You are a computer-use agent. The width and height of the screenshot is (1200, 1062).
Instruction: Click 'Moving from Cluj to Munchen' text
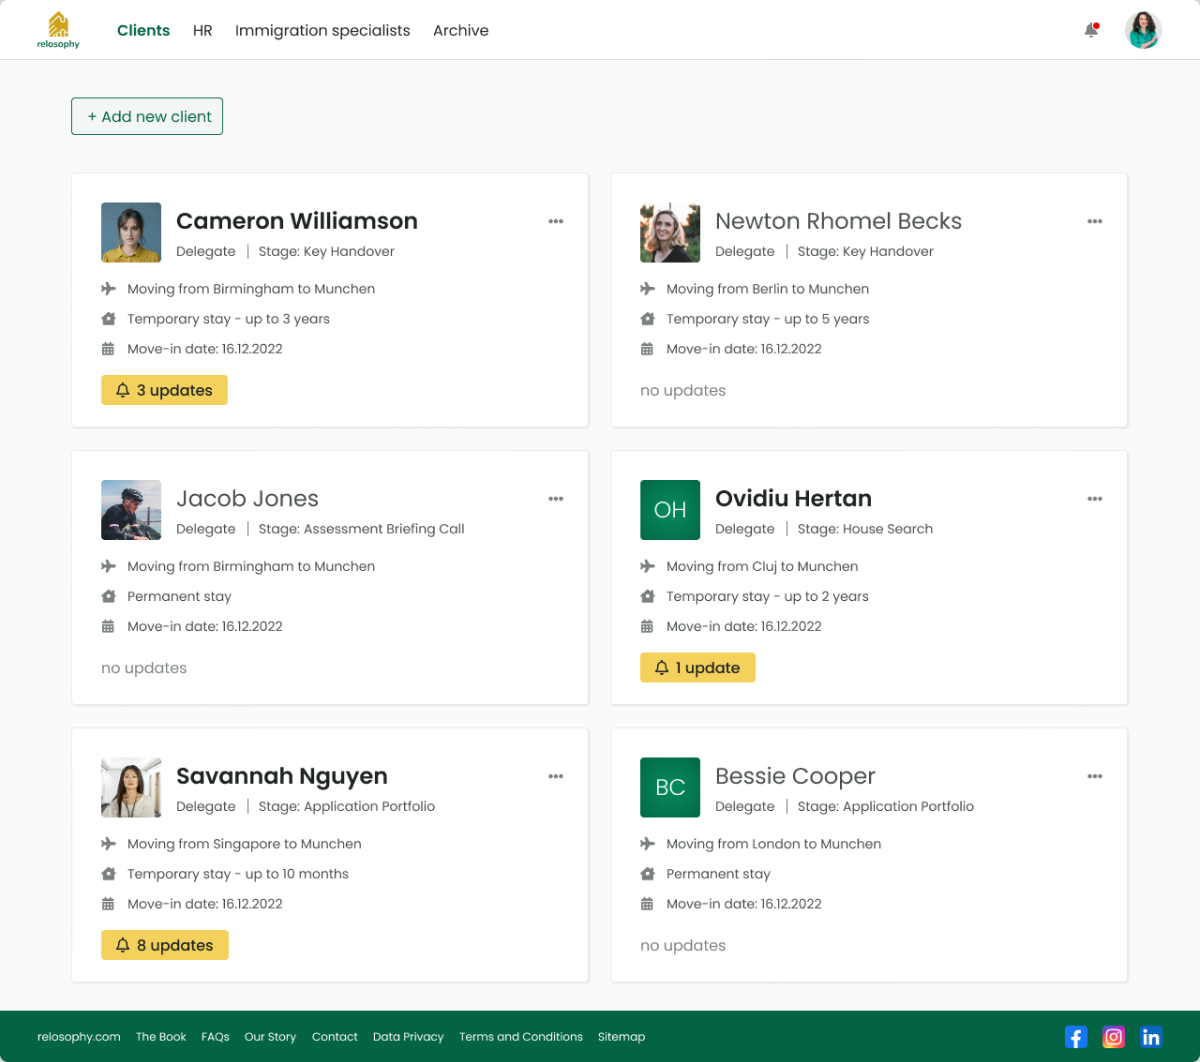(x=762, y=566)
